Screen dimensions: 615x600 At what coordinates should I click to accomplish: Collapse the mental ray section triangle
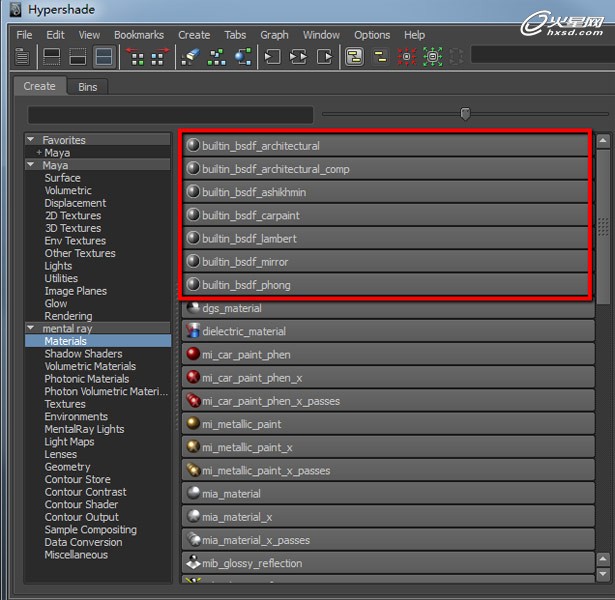[x=31, y=328]
